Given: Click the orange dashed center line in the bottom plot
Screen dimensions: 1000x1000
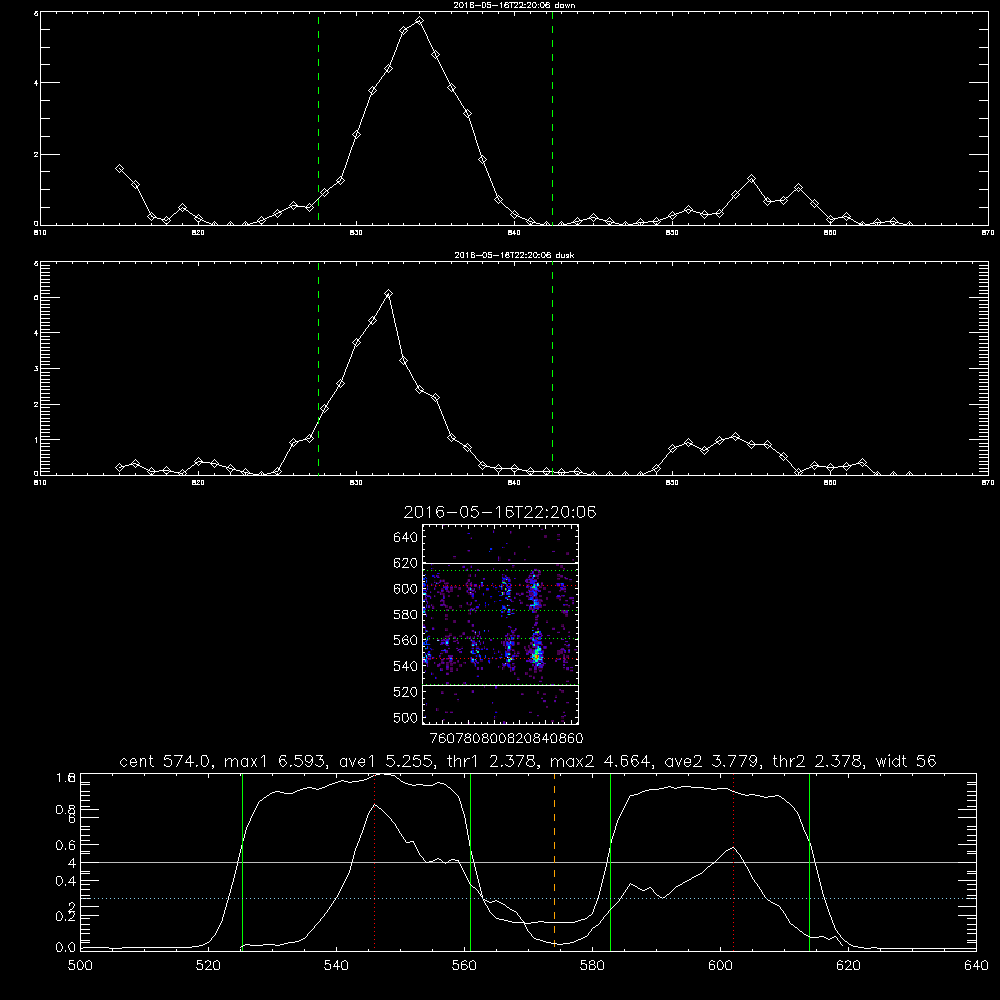Looking at the screenshot, I should coord(554,861).
